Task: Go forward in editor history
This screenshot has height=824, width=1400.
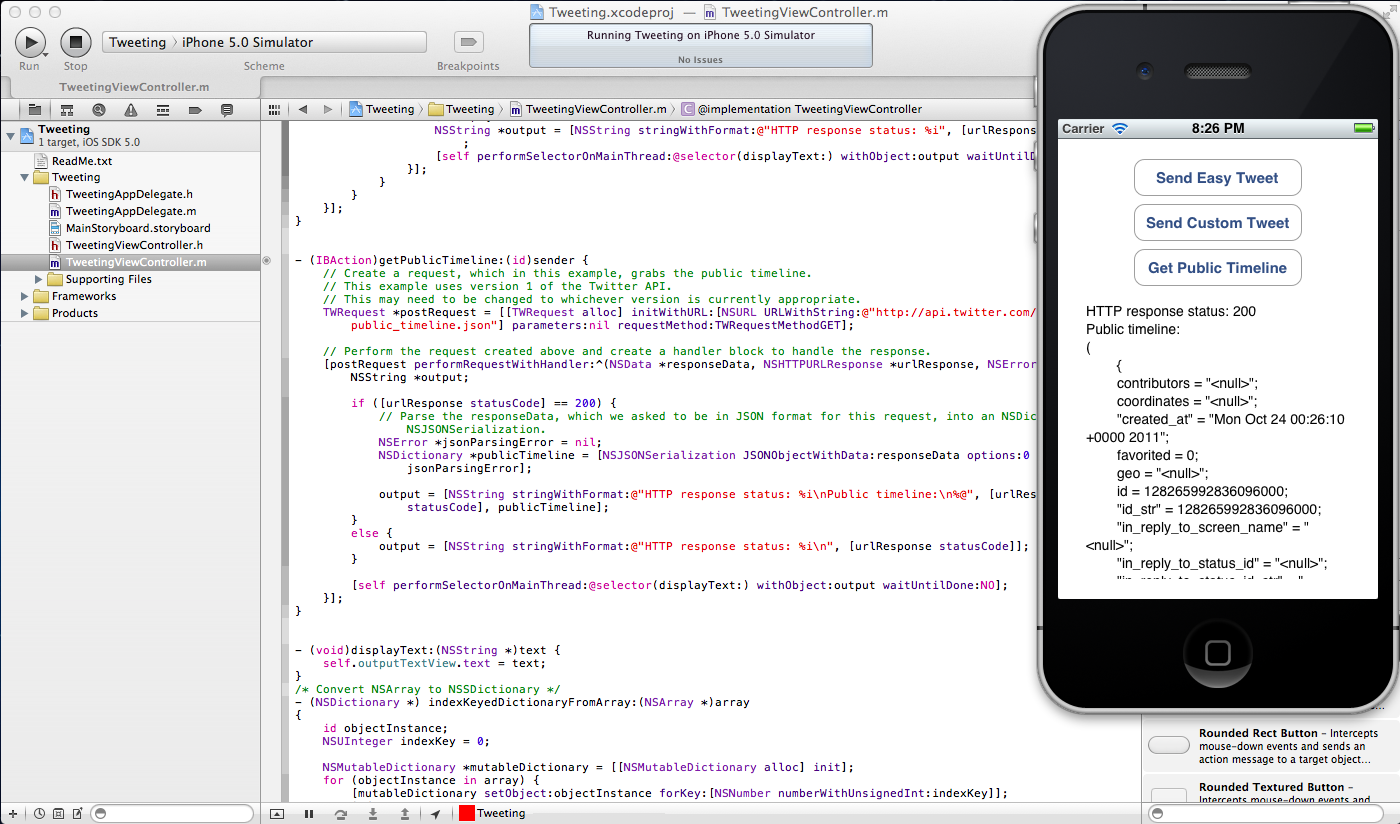Action: (x=328, y=109)
